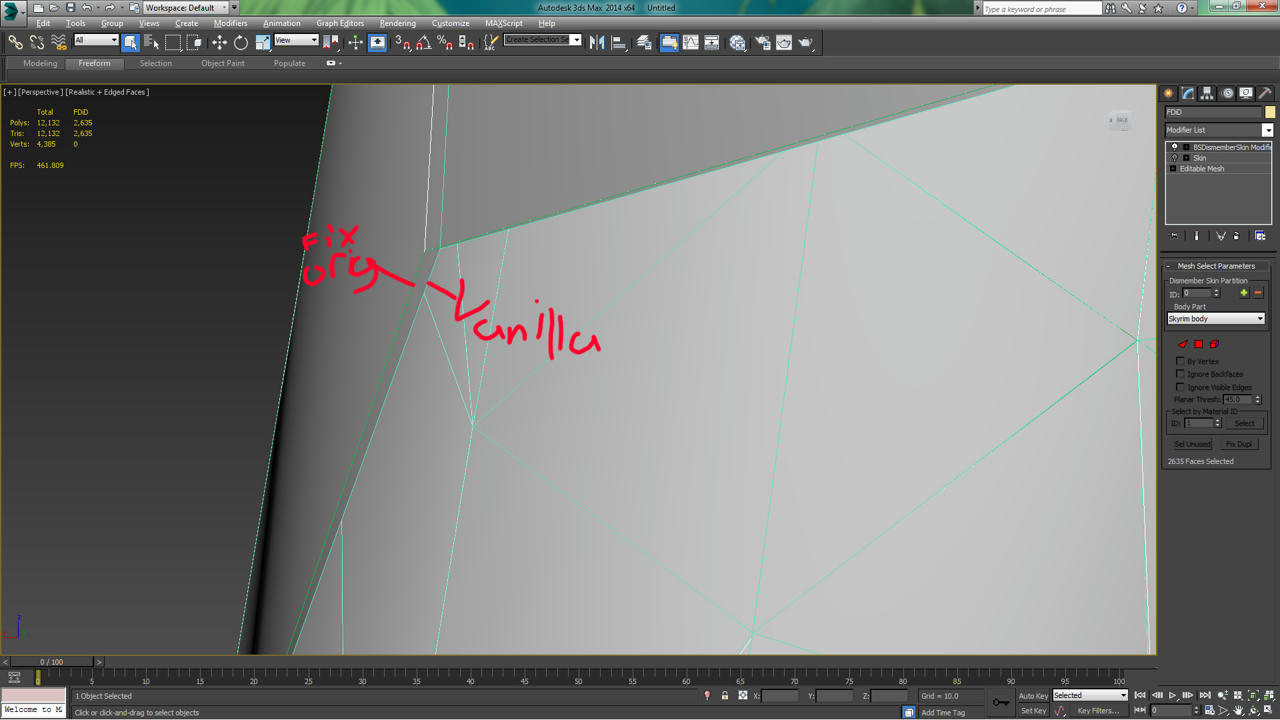
Task: Click Fix Dupl button
Action: point(1238,444)
